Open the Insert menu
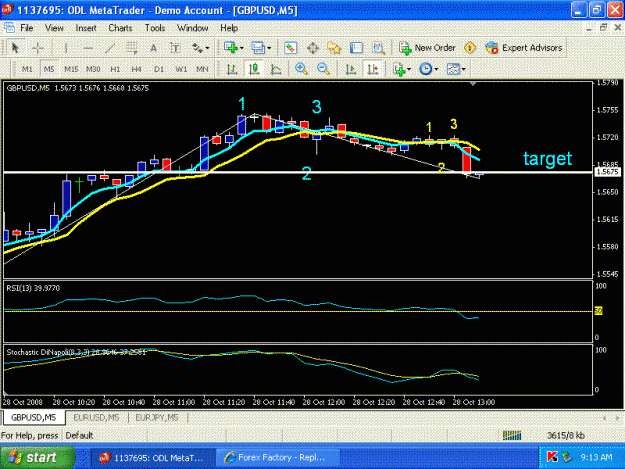Image resolution: width=625 pixels, height=469 pixels. 86,28
